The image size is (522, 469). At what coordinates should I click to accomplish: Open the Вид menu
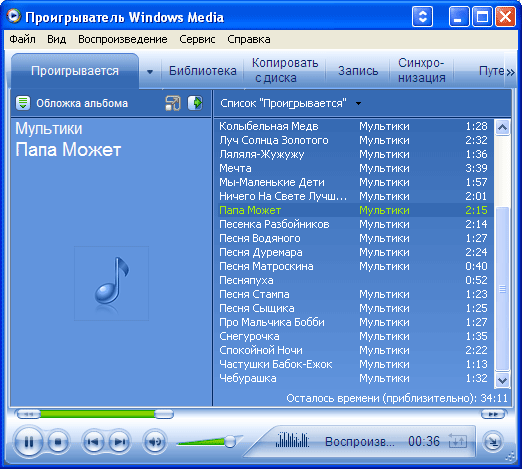point(56,39)
